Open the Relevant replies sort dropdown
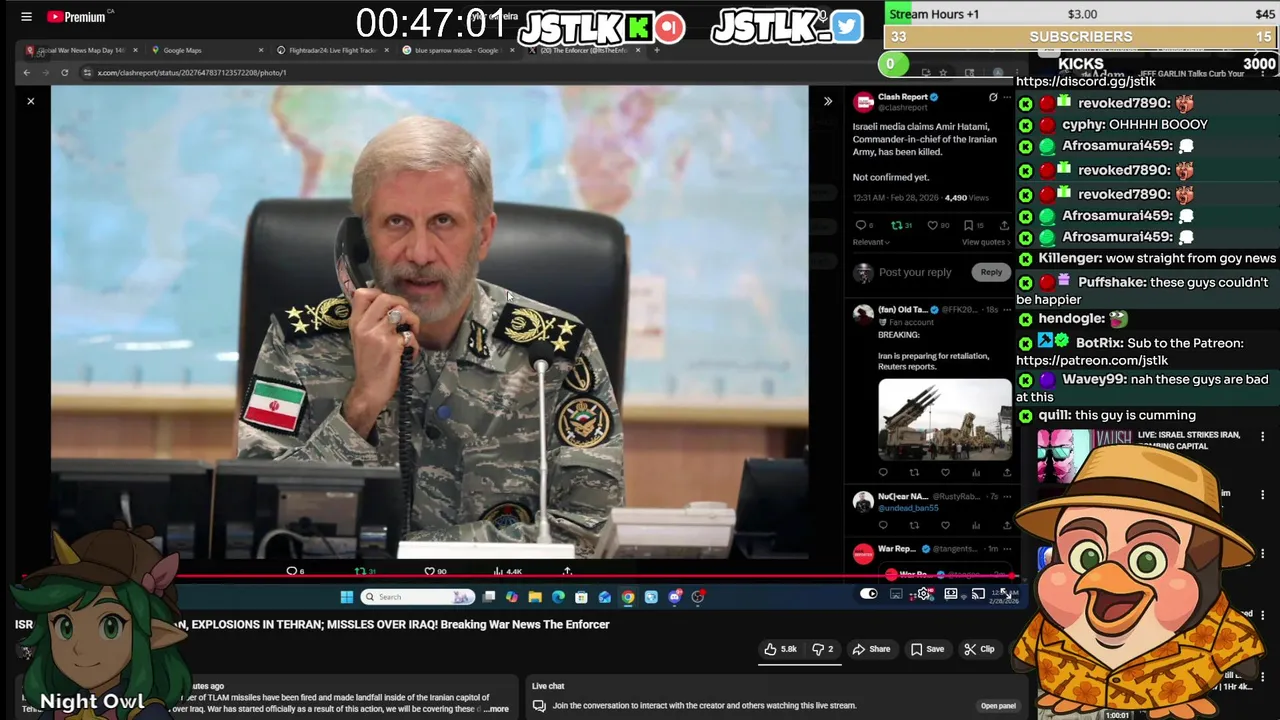This screenshot has height=720, width=1280. point(870,242)
